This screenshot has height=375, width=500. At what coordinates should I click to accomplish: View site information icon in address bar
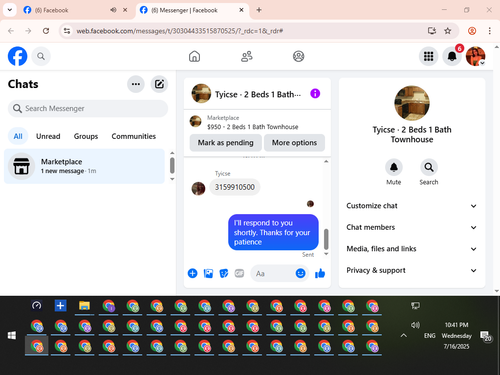coord(67,31)
